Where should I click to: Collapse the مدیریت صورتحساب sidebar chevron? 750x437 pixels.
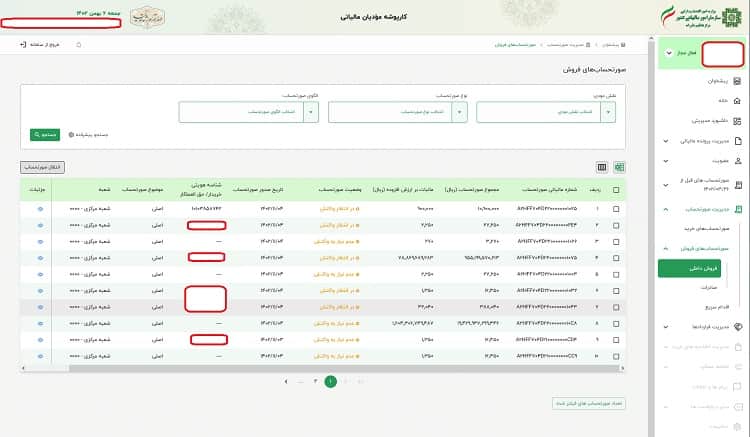[666, 209]
